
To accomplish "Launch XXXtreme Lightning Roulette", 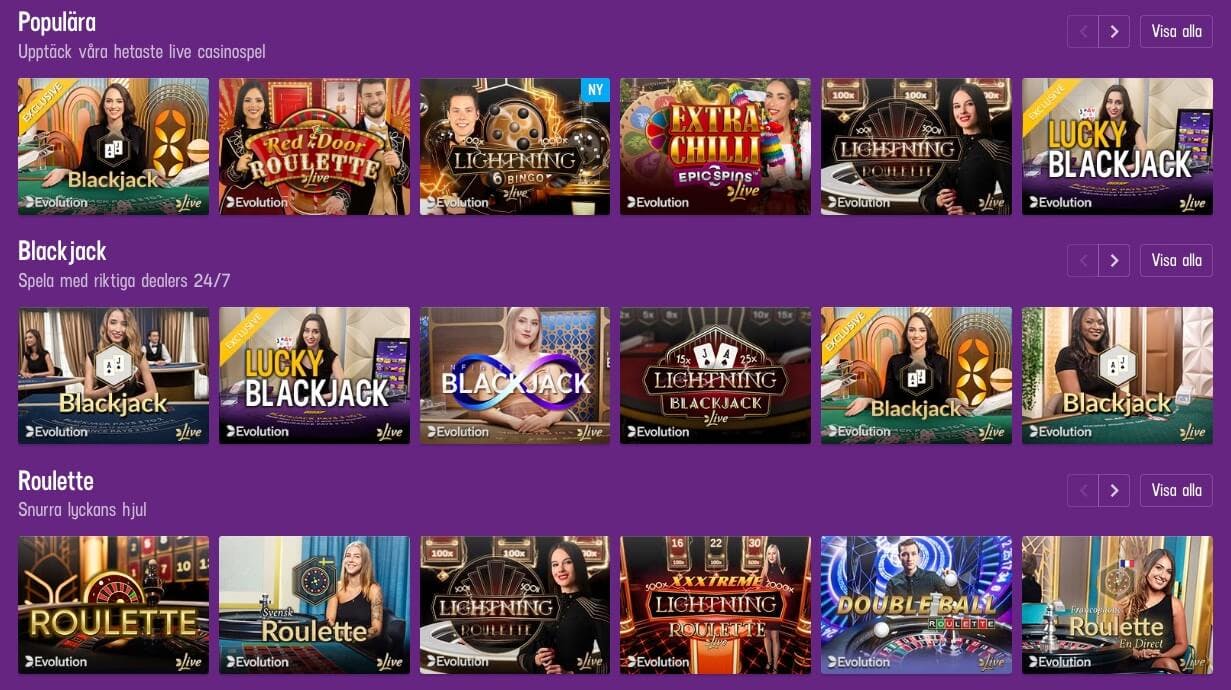I will [x=715, y=605].
